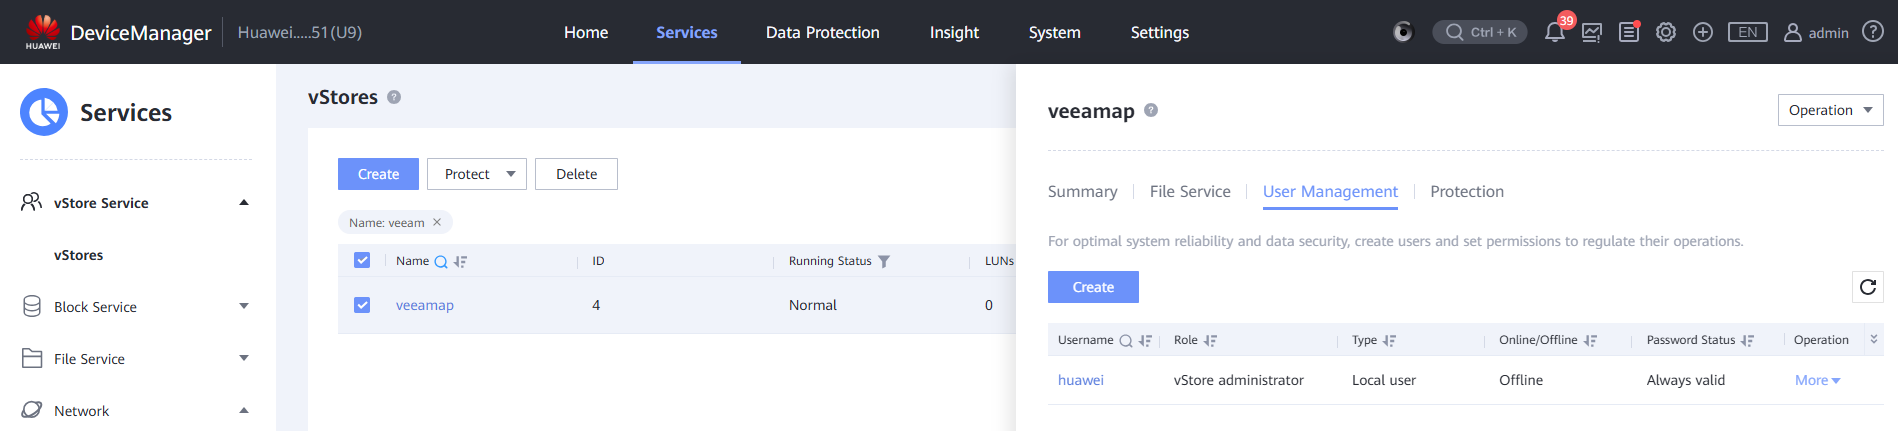Screen dimensions: 1898x431
Task: Sort users by Online/Offline
Action: point(1591,341)
